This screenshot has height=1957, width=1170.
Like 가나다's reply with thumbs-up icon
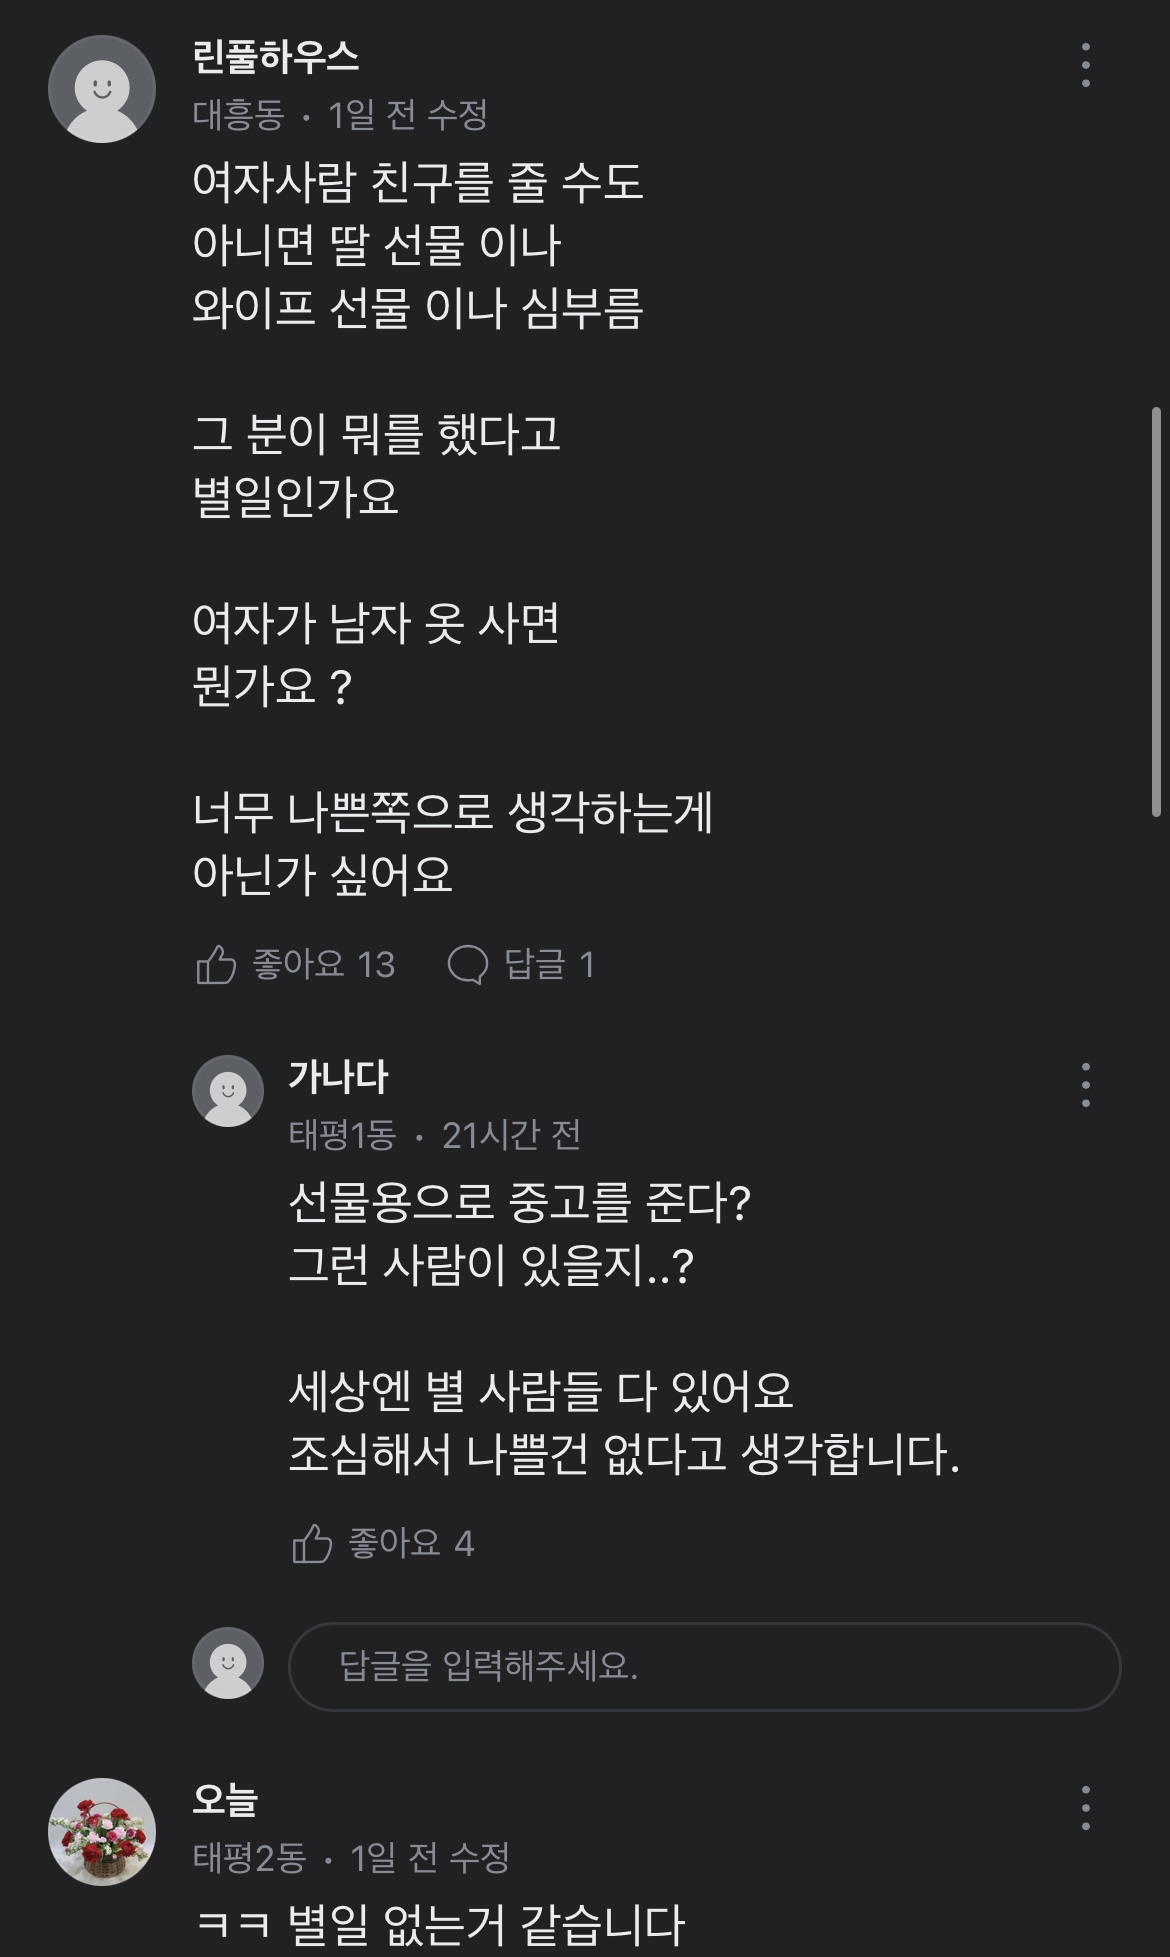click(312, 1543)
